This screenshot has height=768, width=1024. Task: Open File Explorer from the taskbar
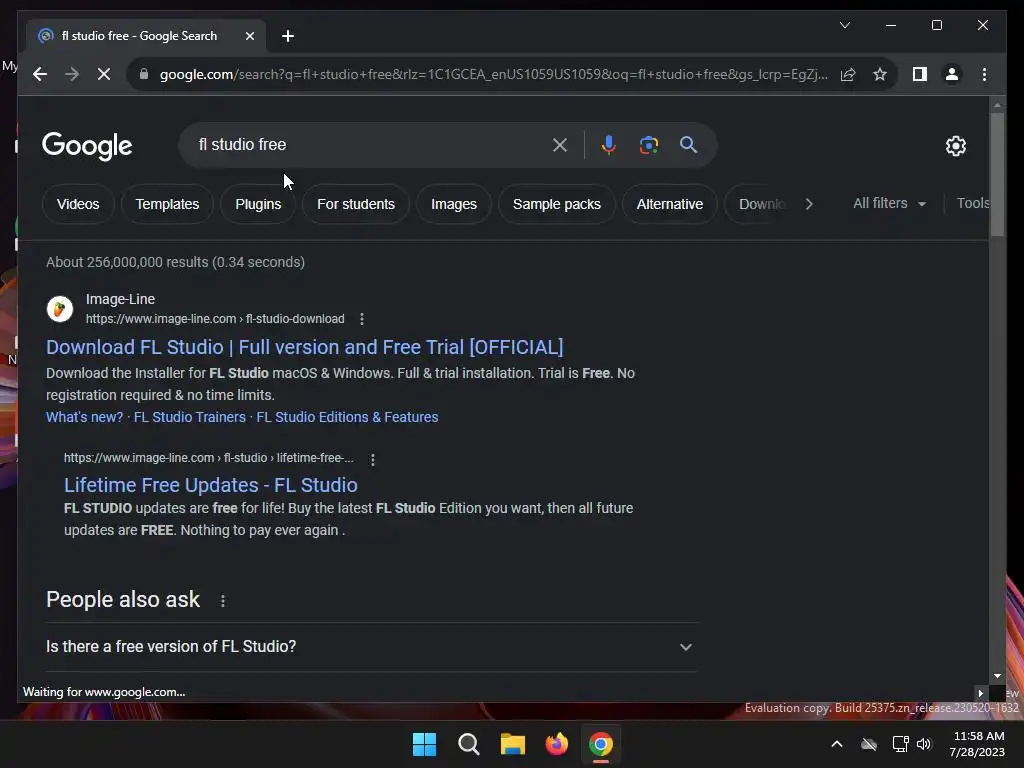(x=513, y=744)
